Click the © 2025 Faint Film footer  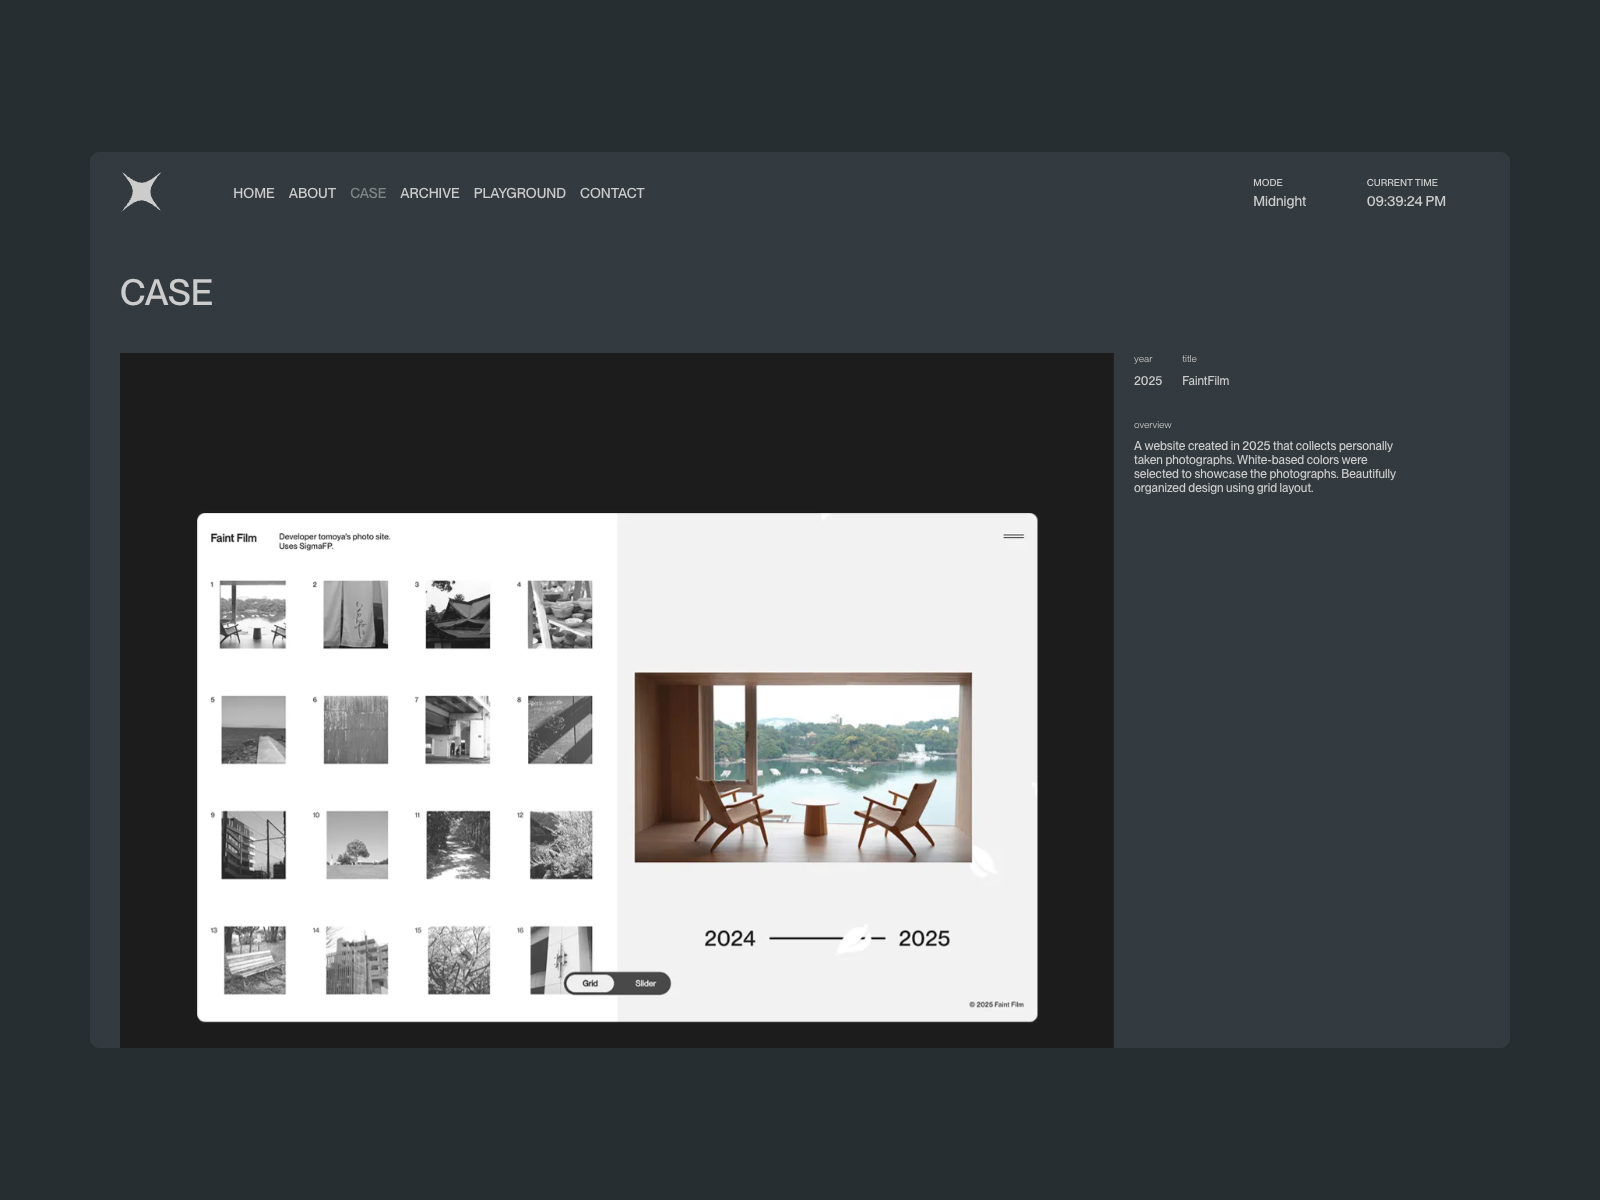[x=996, y=1004]
